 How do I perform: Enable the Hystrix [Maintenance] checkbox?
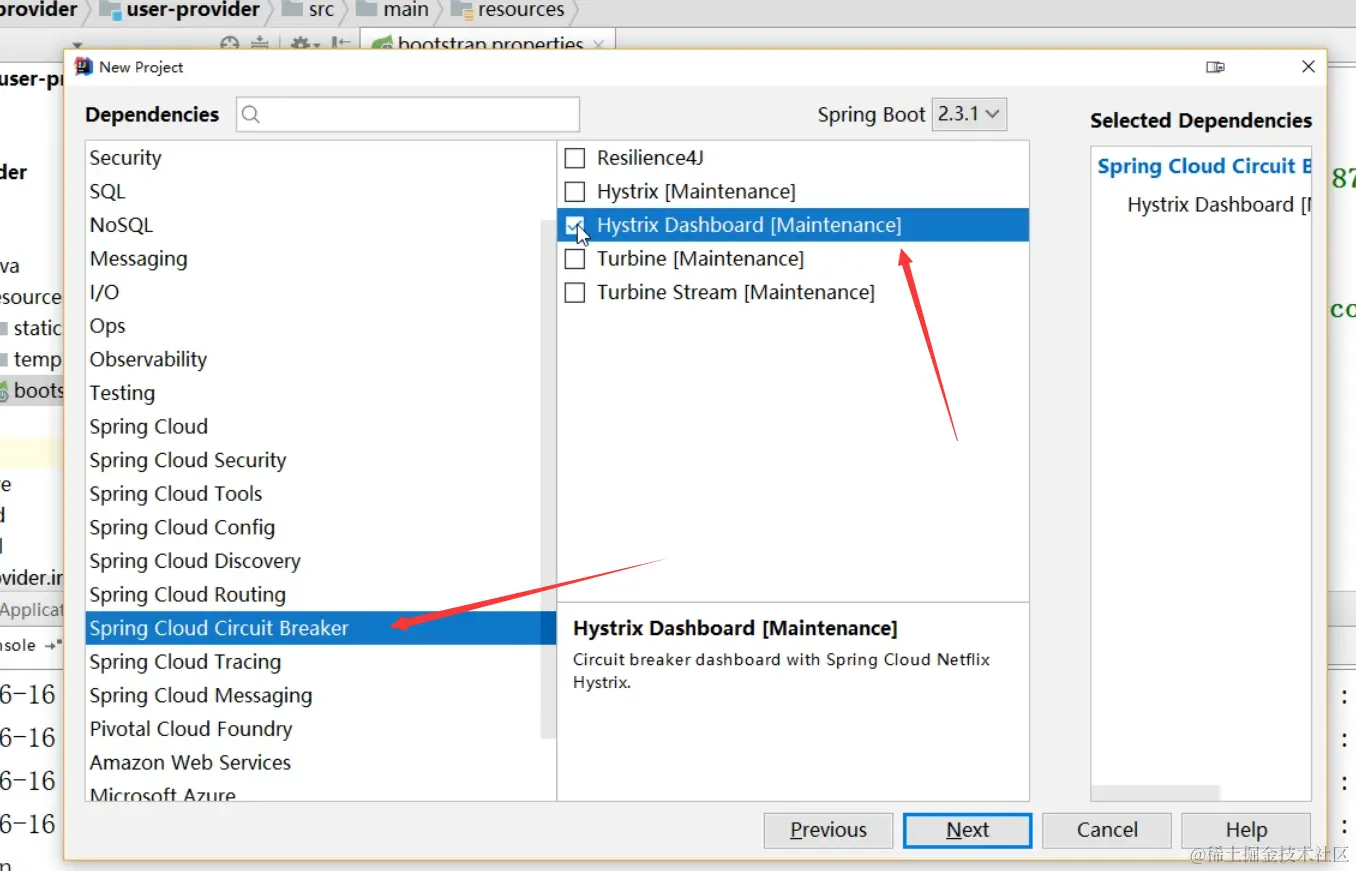[575, 191]
